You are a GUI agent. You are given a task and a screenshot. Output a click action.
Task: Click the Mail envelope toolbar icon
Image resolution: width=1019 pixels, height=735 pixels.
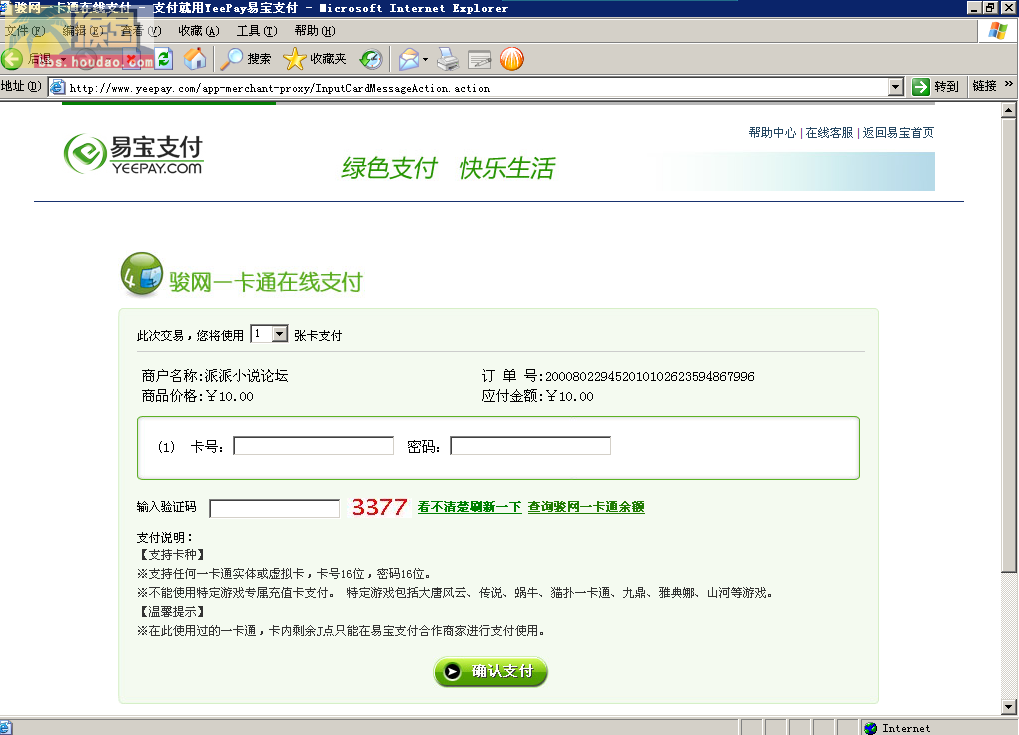[x=408, y=59]
